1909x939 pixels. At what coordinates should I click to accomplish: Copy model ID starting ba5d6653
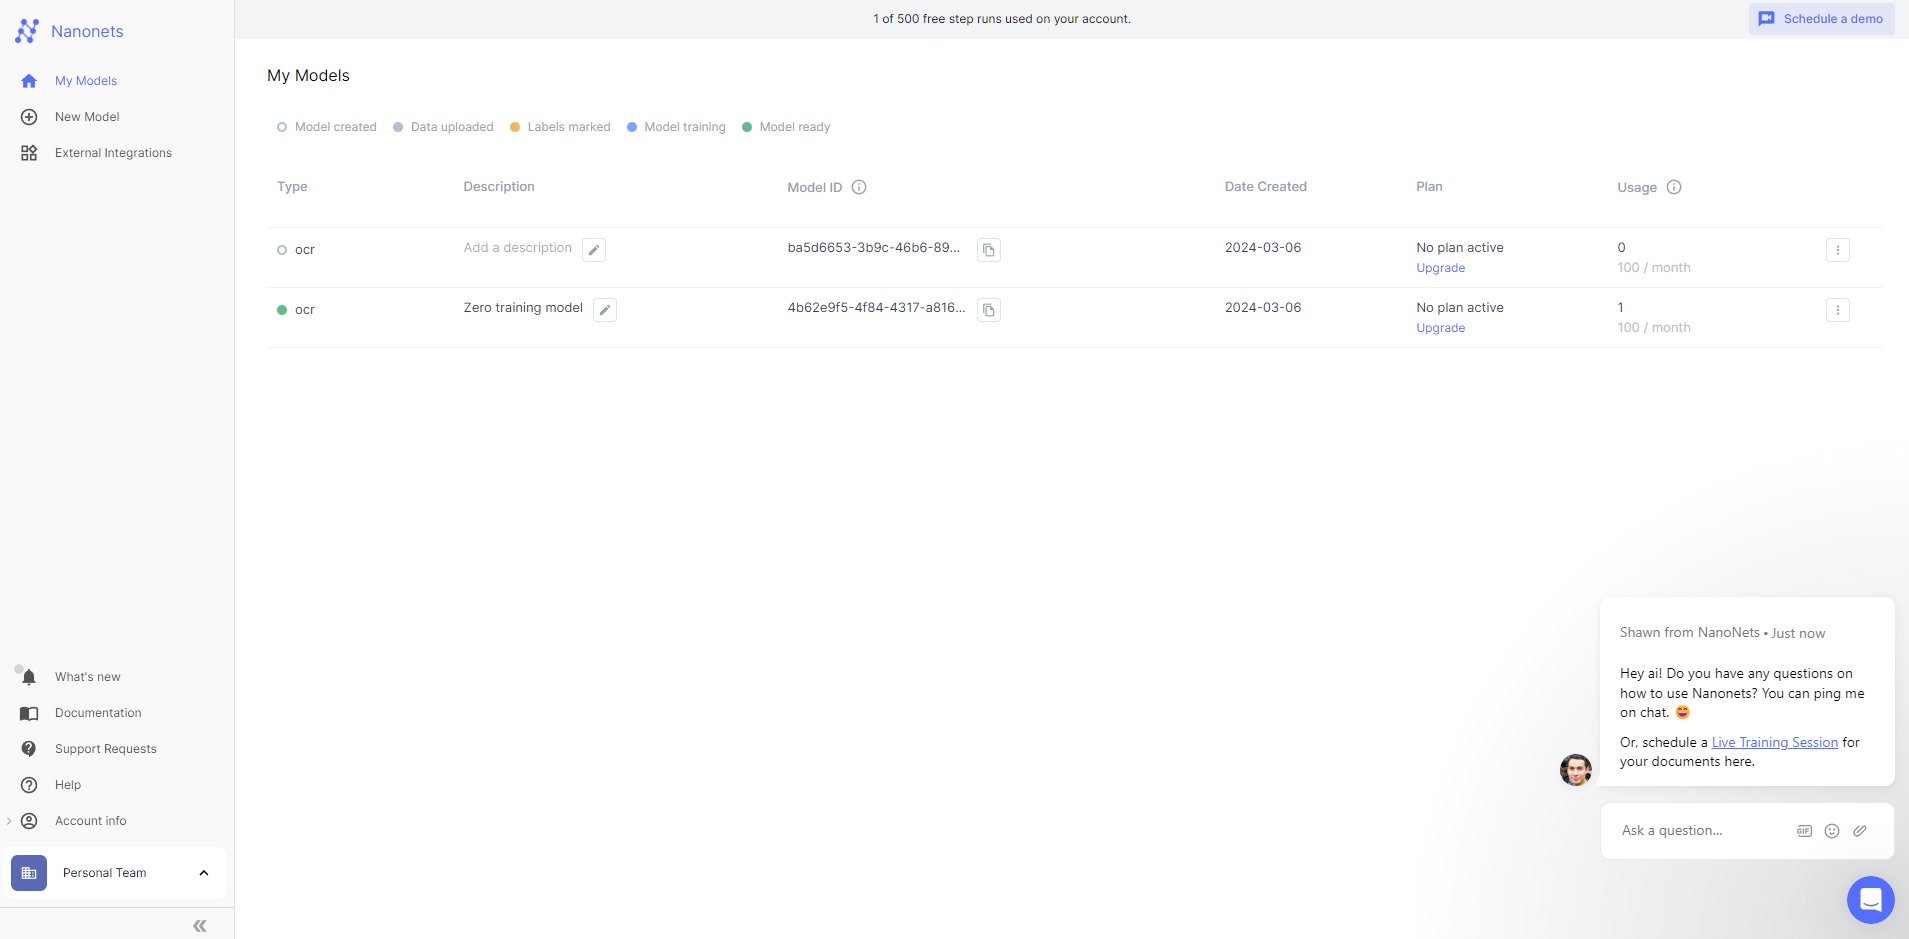pyautogui.click(x=989, y=250)
